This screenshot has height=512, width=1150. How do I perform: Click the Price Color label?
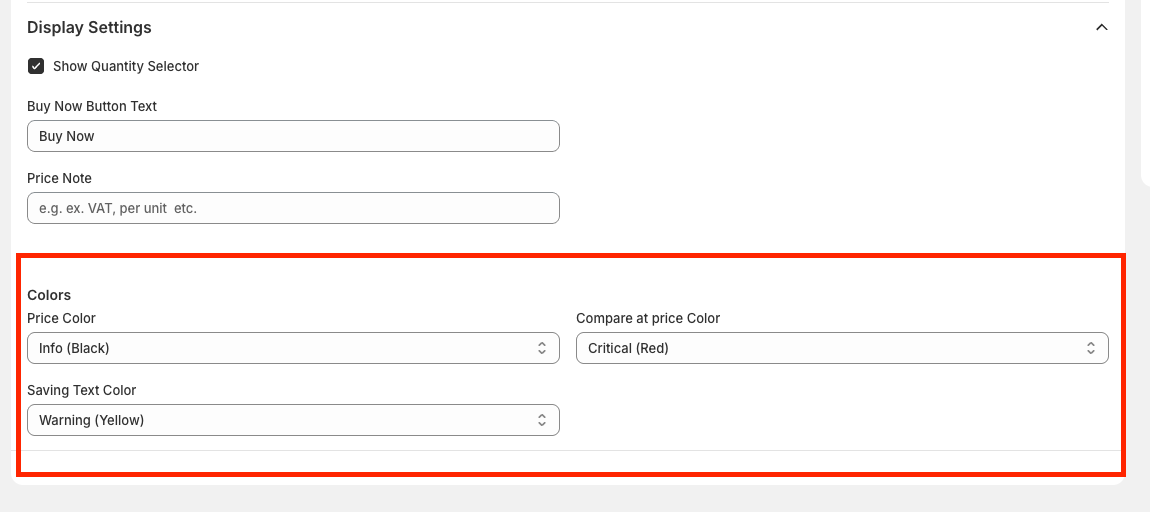(x=61, y=318)
